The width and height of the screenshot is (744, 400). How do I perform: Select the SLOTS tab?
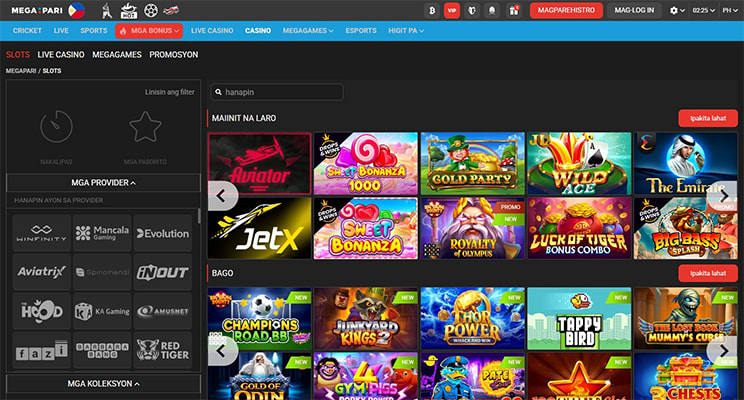click(18, 55)
